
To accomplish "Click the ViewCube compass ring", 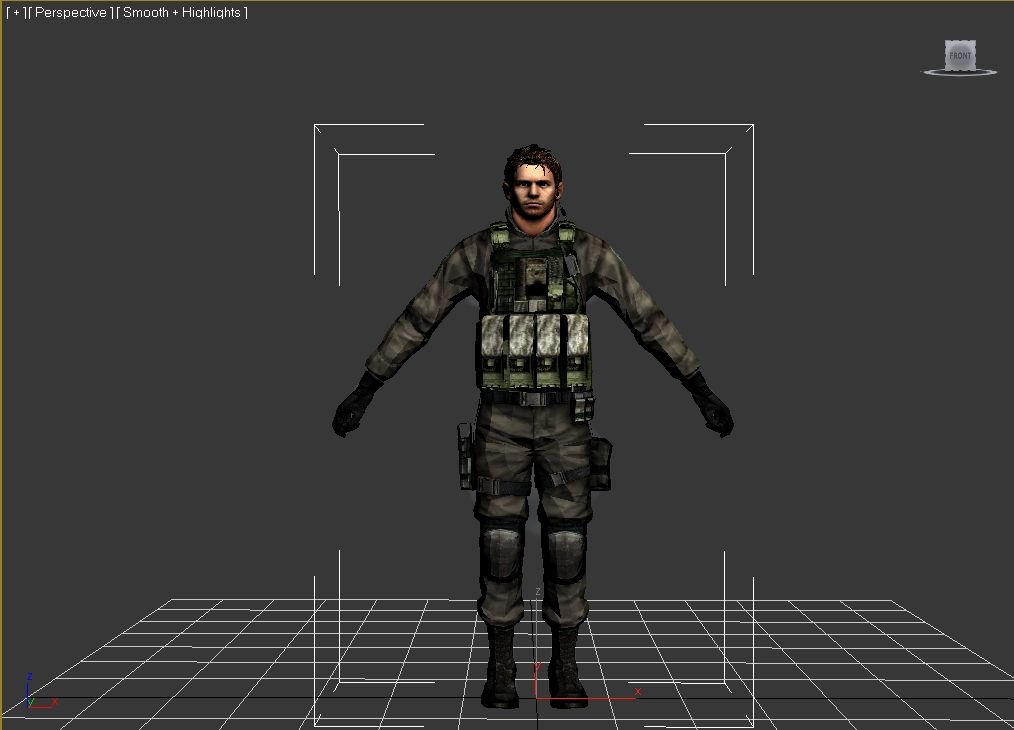I will tap(960, 73).
